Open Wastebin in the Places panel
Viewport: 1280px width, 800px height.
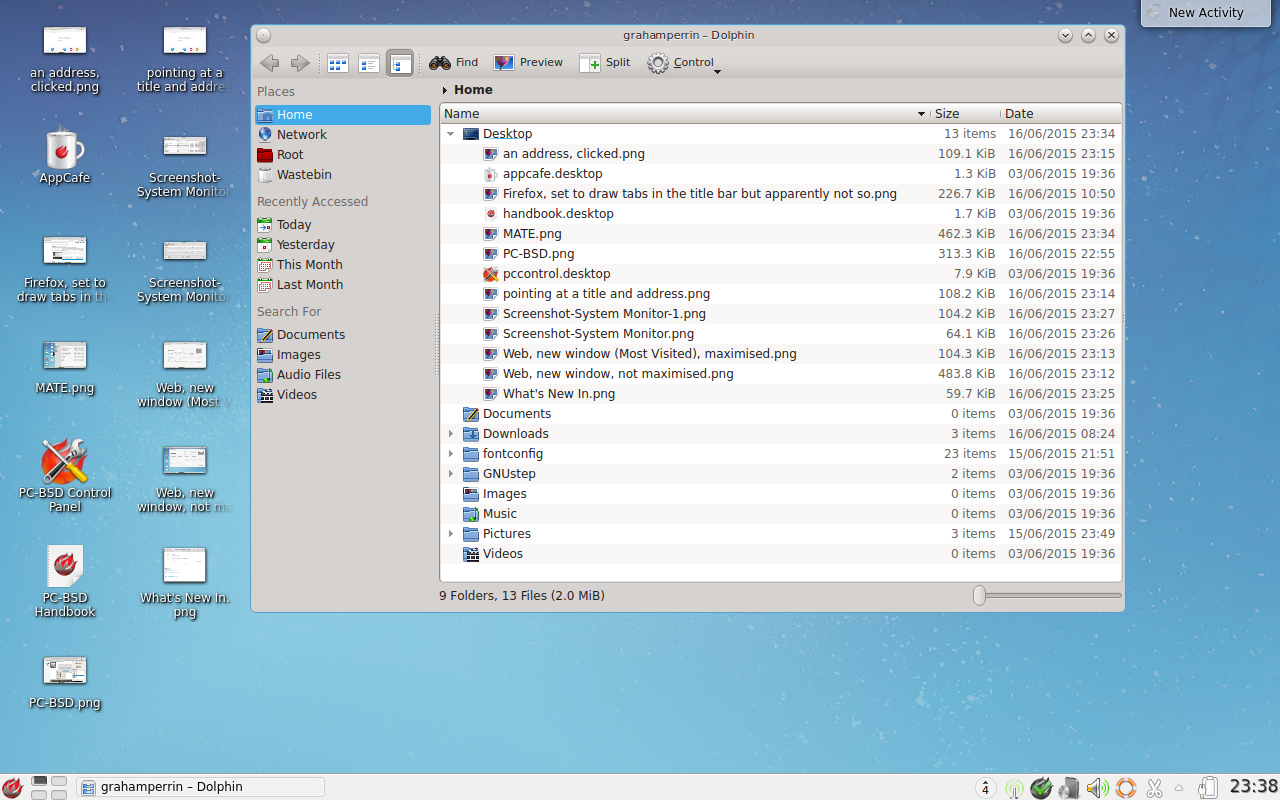tap(343, 175)
